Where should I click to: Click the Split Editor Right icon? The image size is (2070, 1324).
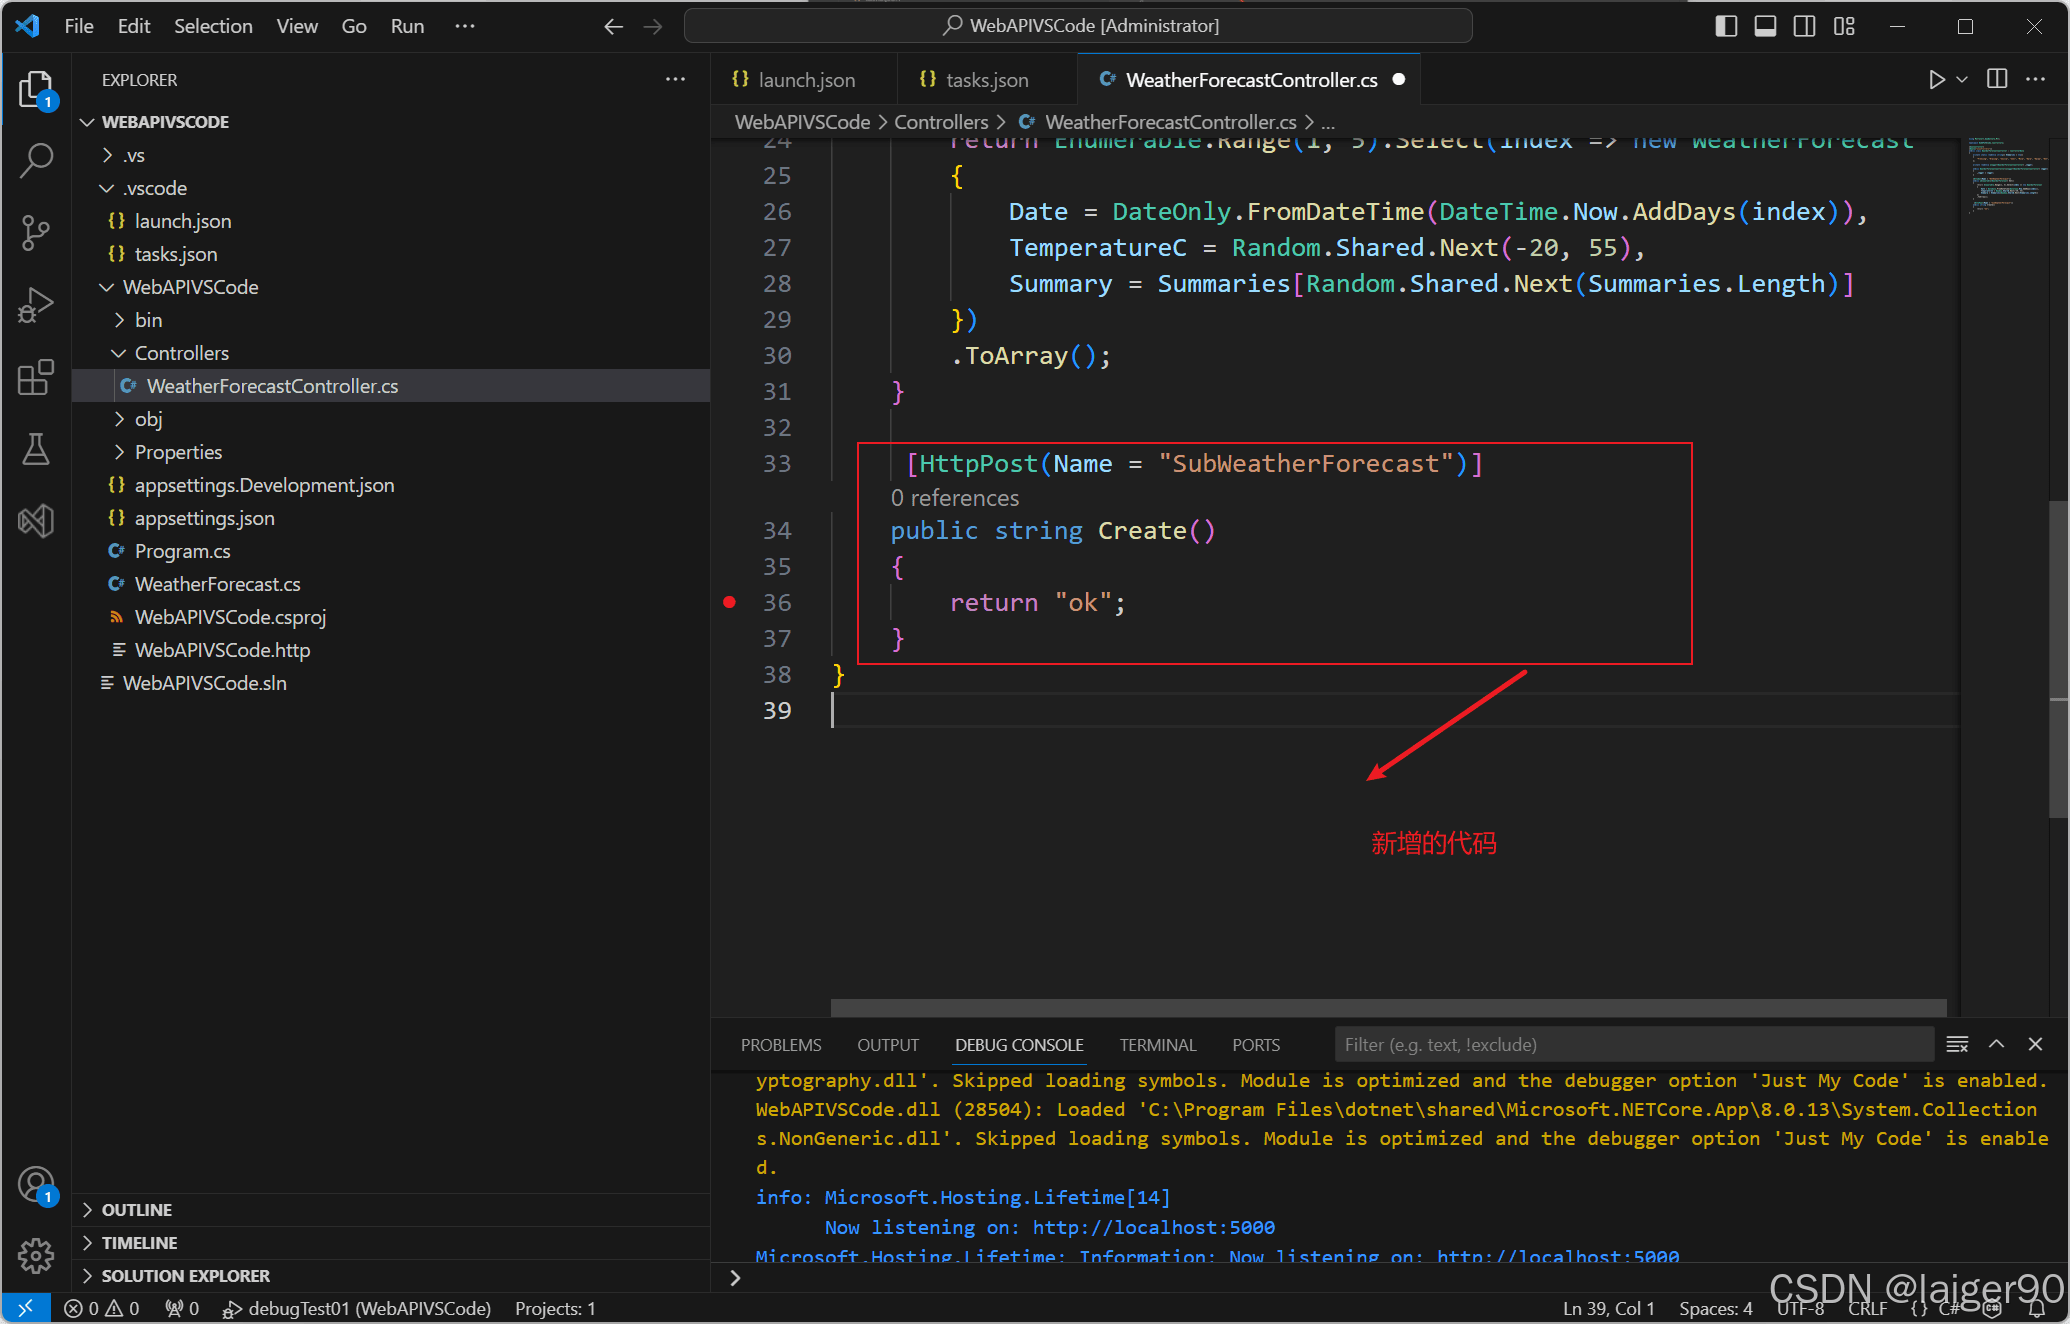click(x=1996, y=80)
